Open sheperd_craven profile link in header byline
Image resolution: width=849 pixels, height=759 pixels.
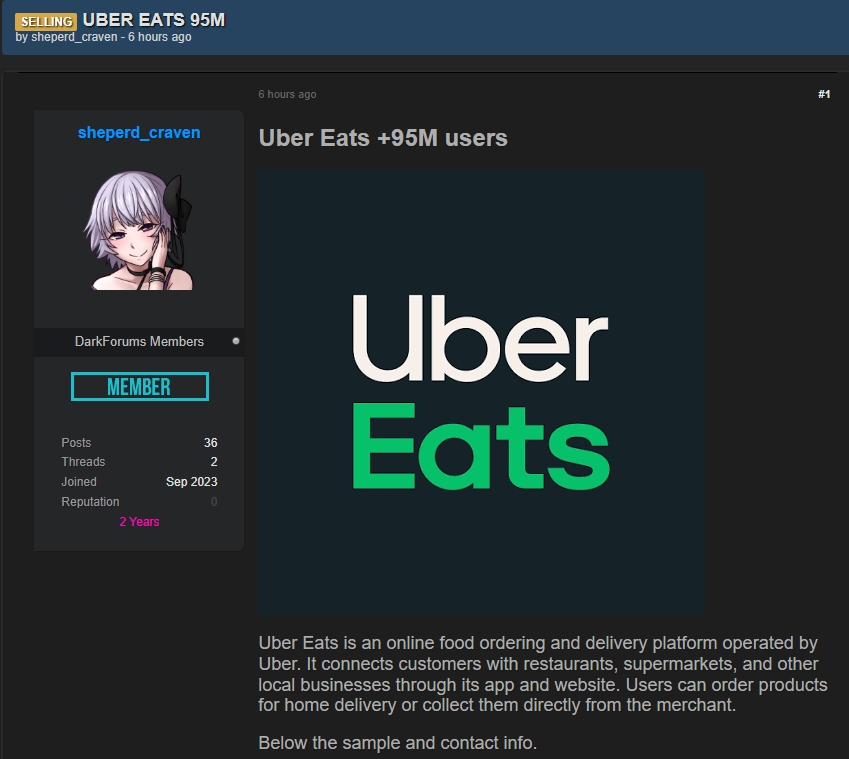coord(74,37)
